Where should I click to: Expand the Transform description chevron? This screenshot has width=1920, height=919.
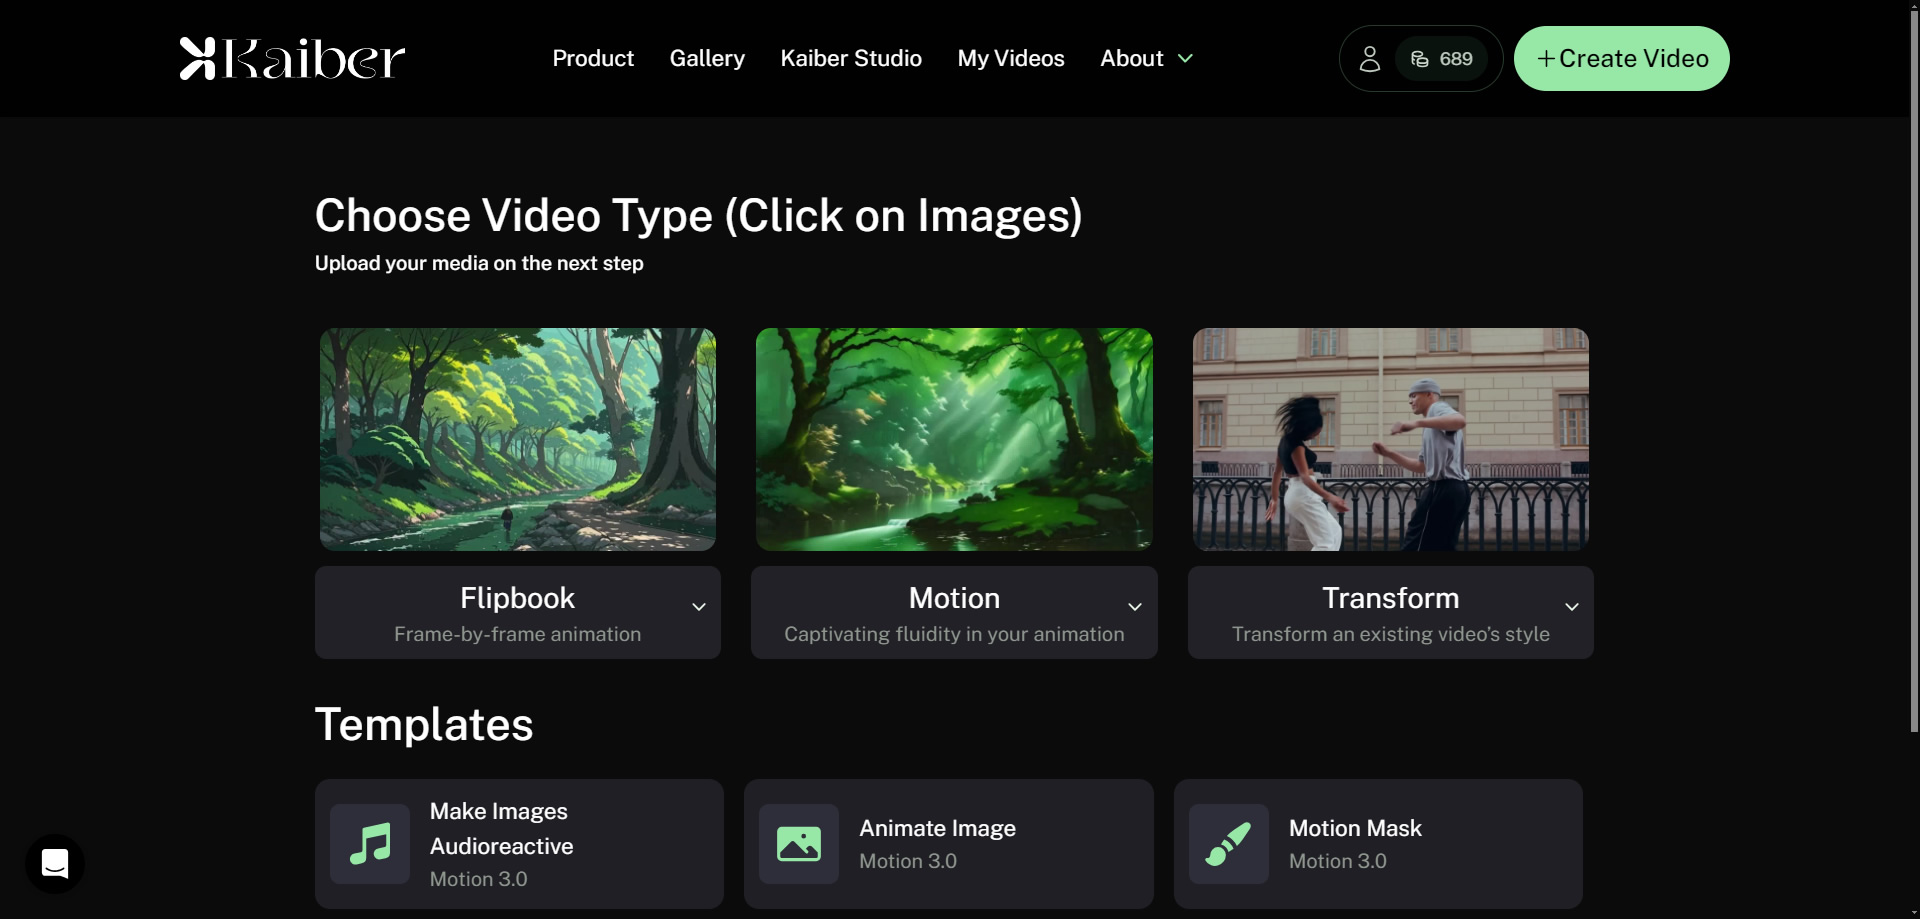point(1572,607)
